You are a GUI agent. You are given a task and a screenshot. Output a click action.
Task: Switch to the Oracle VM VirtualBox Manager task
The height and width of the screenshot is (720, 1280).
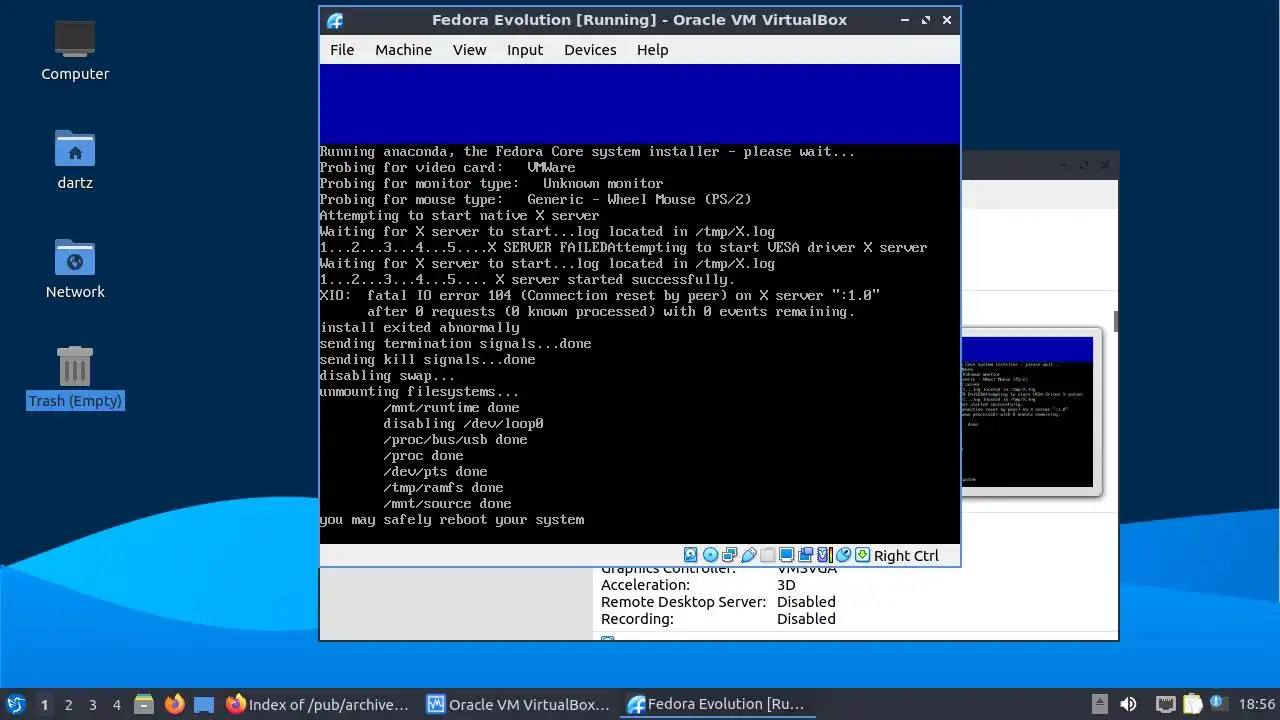click(x=518, y=704)
